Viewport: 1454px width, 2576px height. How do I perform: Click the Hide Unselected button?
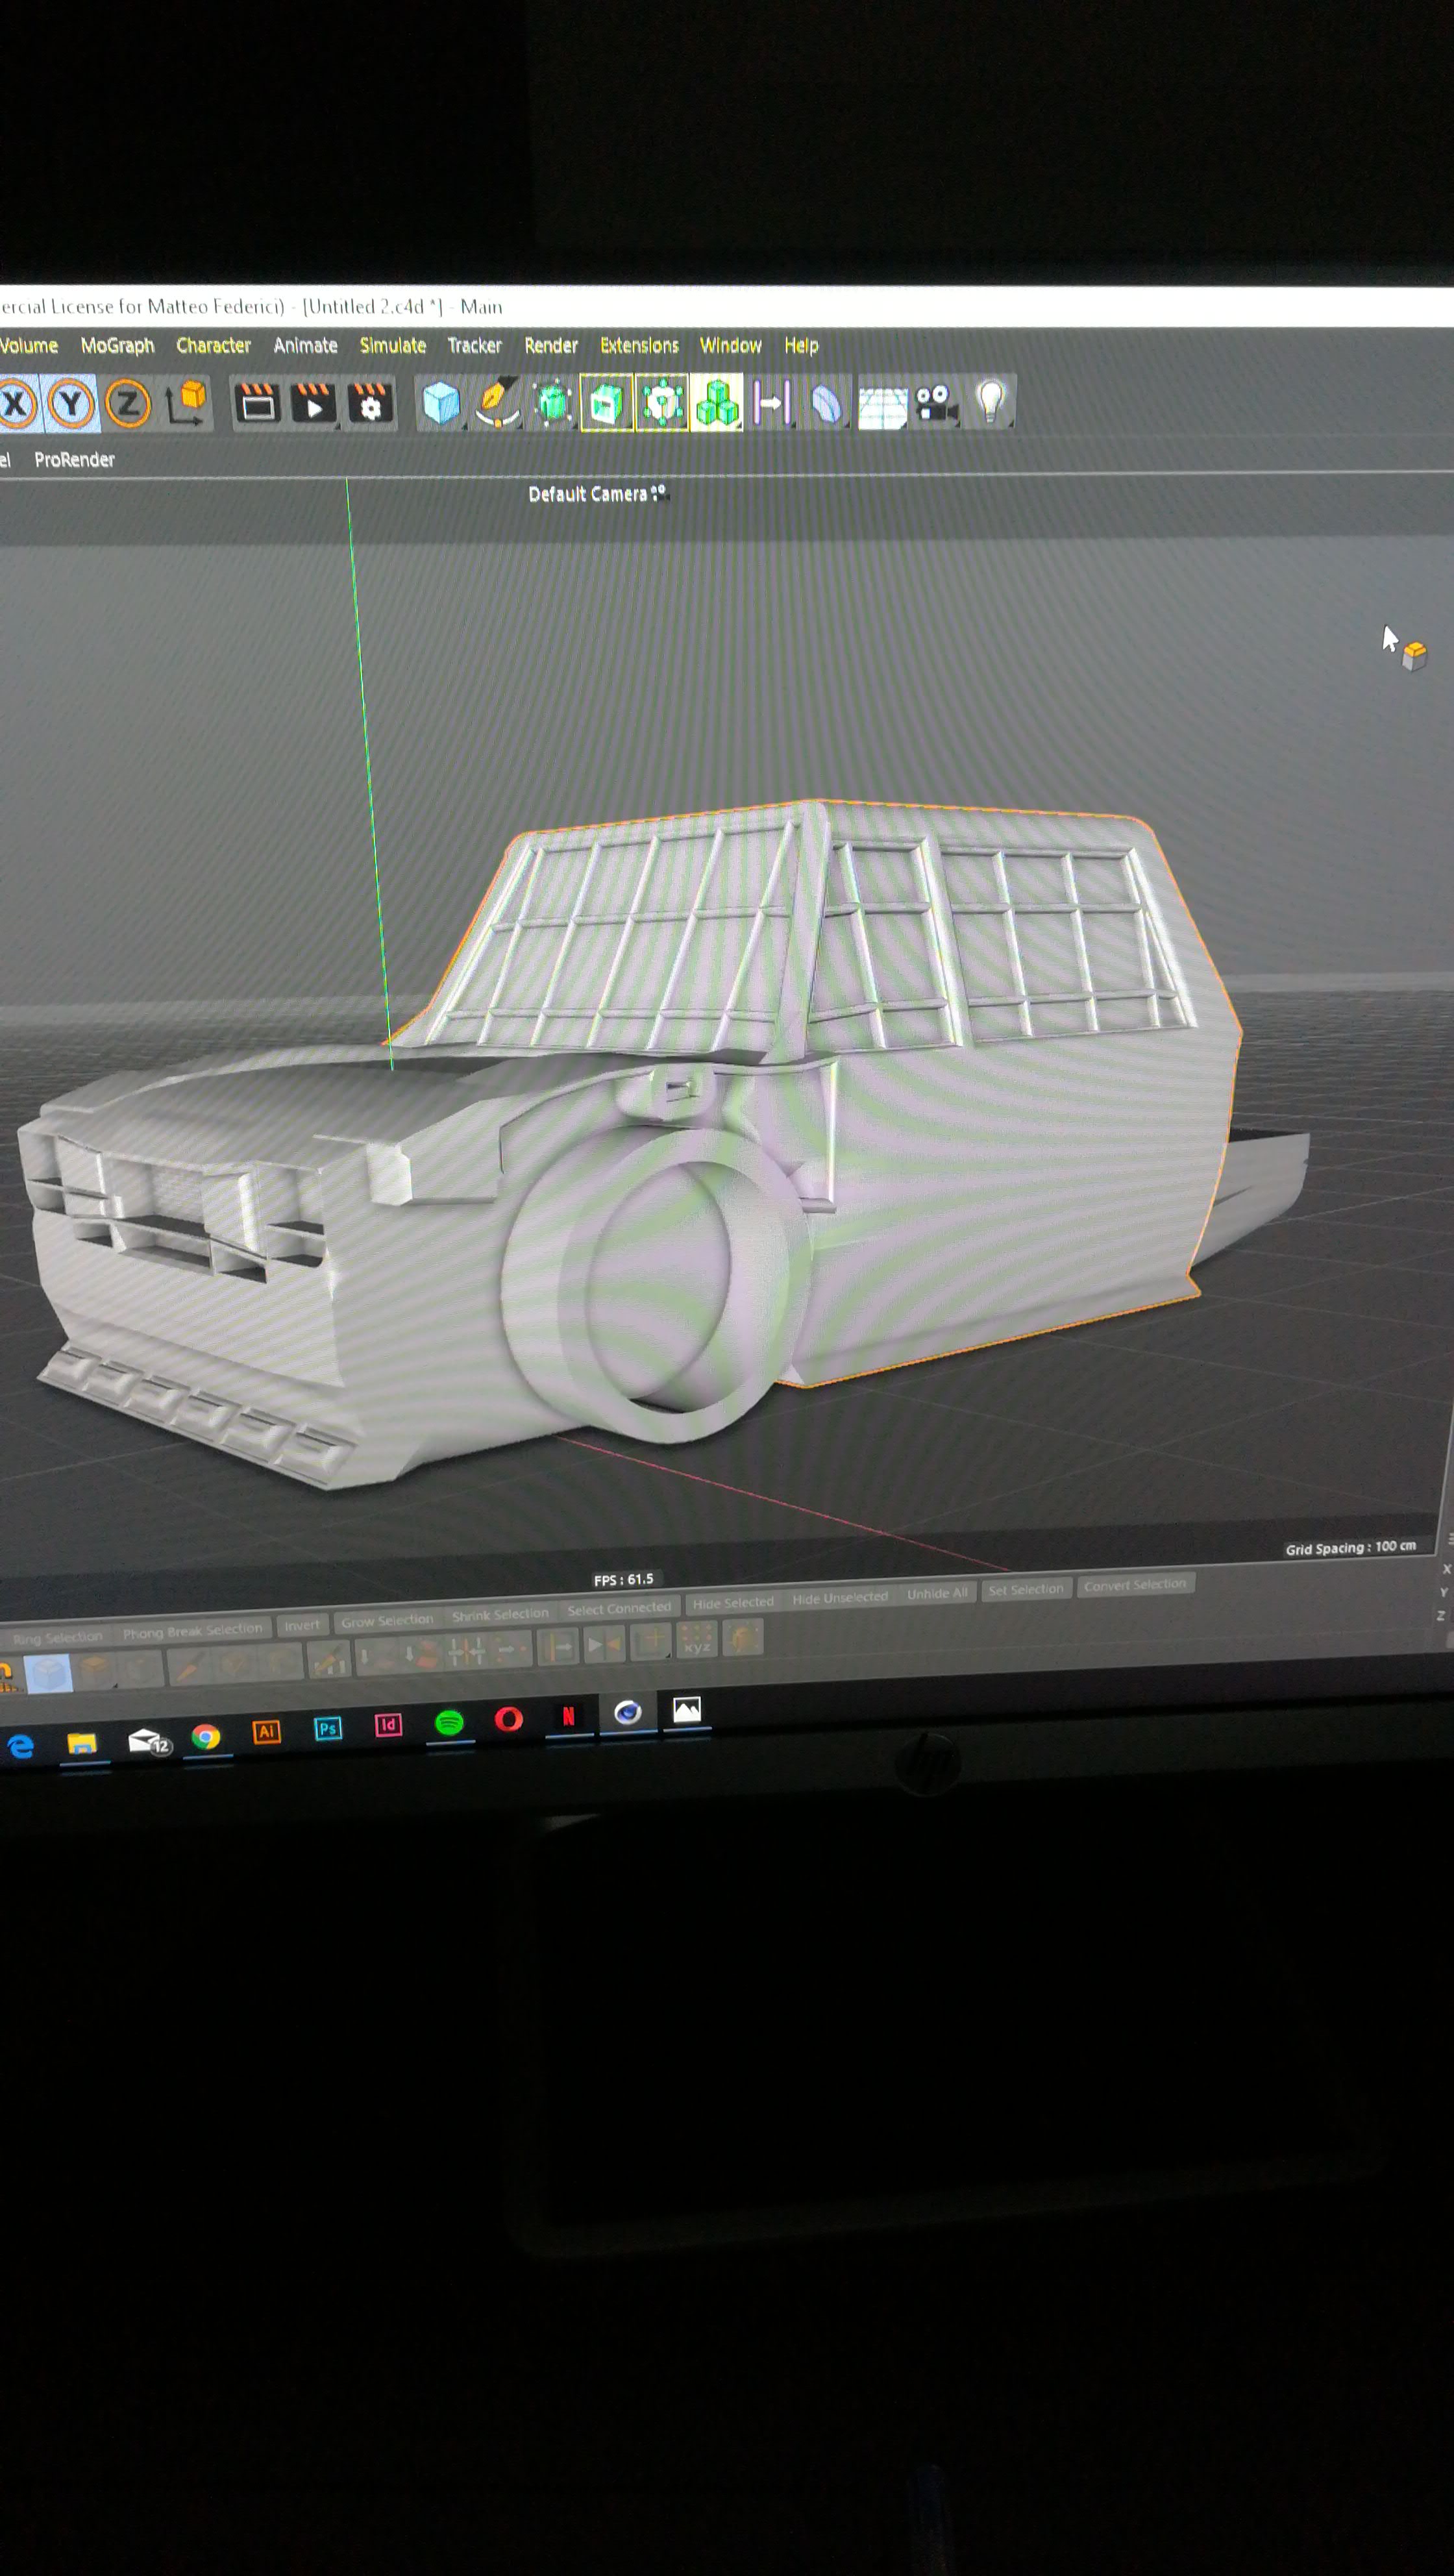pyautogui.click(x=840, y=1597)
